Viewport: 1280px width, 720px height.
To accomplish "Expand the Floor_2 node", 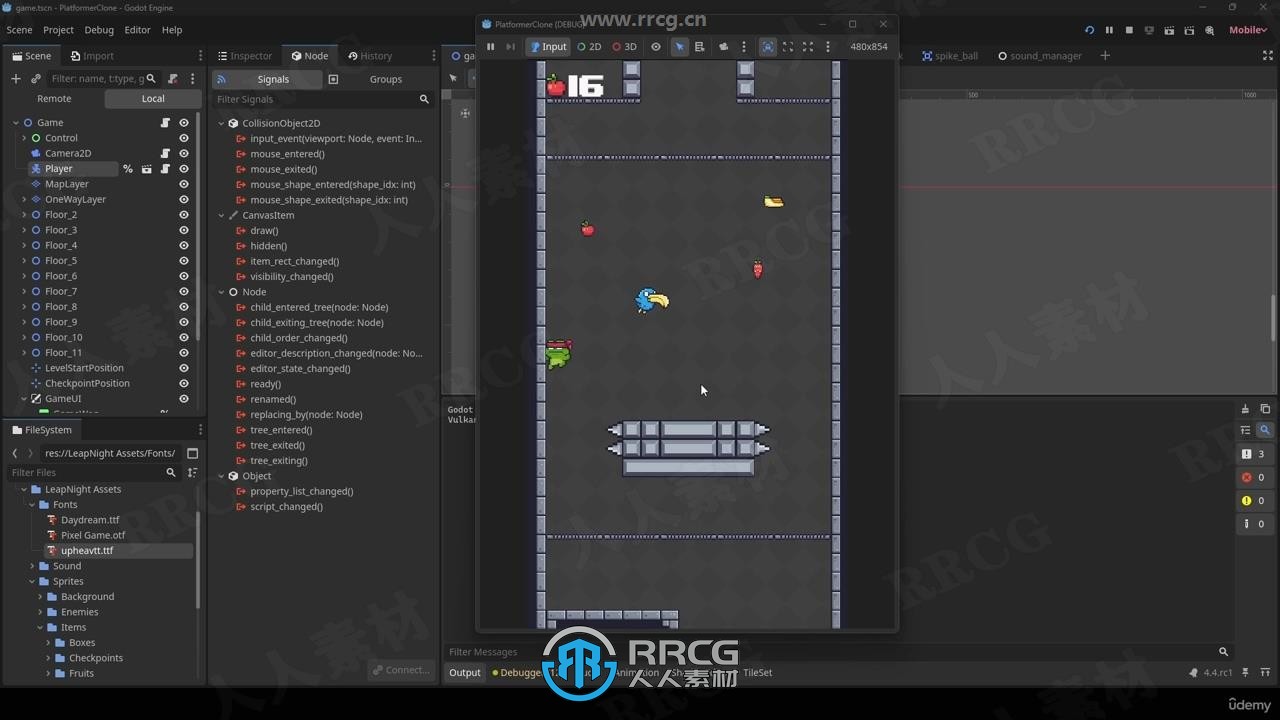I will coord(24,215).
